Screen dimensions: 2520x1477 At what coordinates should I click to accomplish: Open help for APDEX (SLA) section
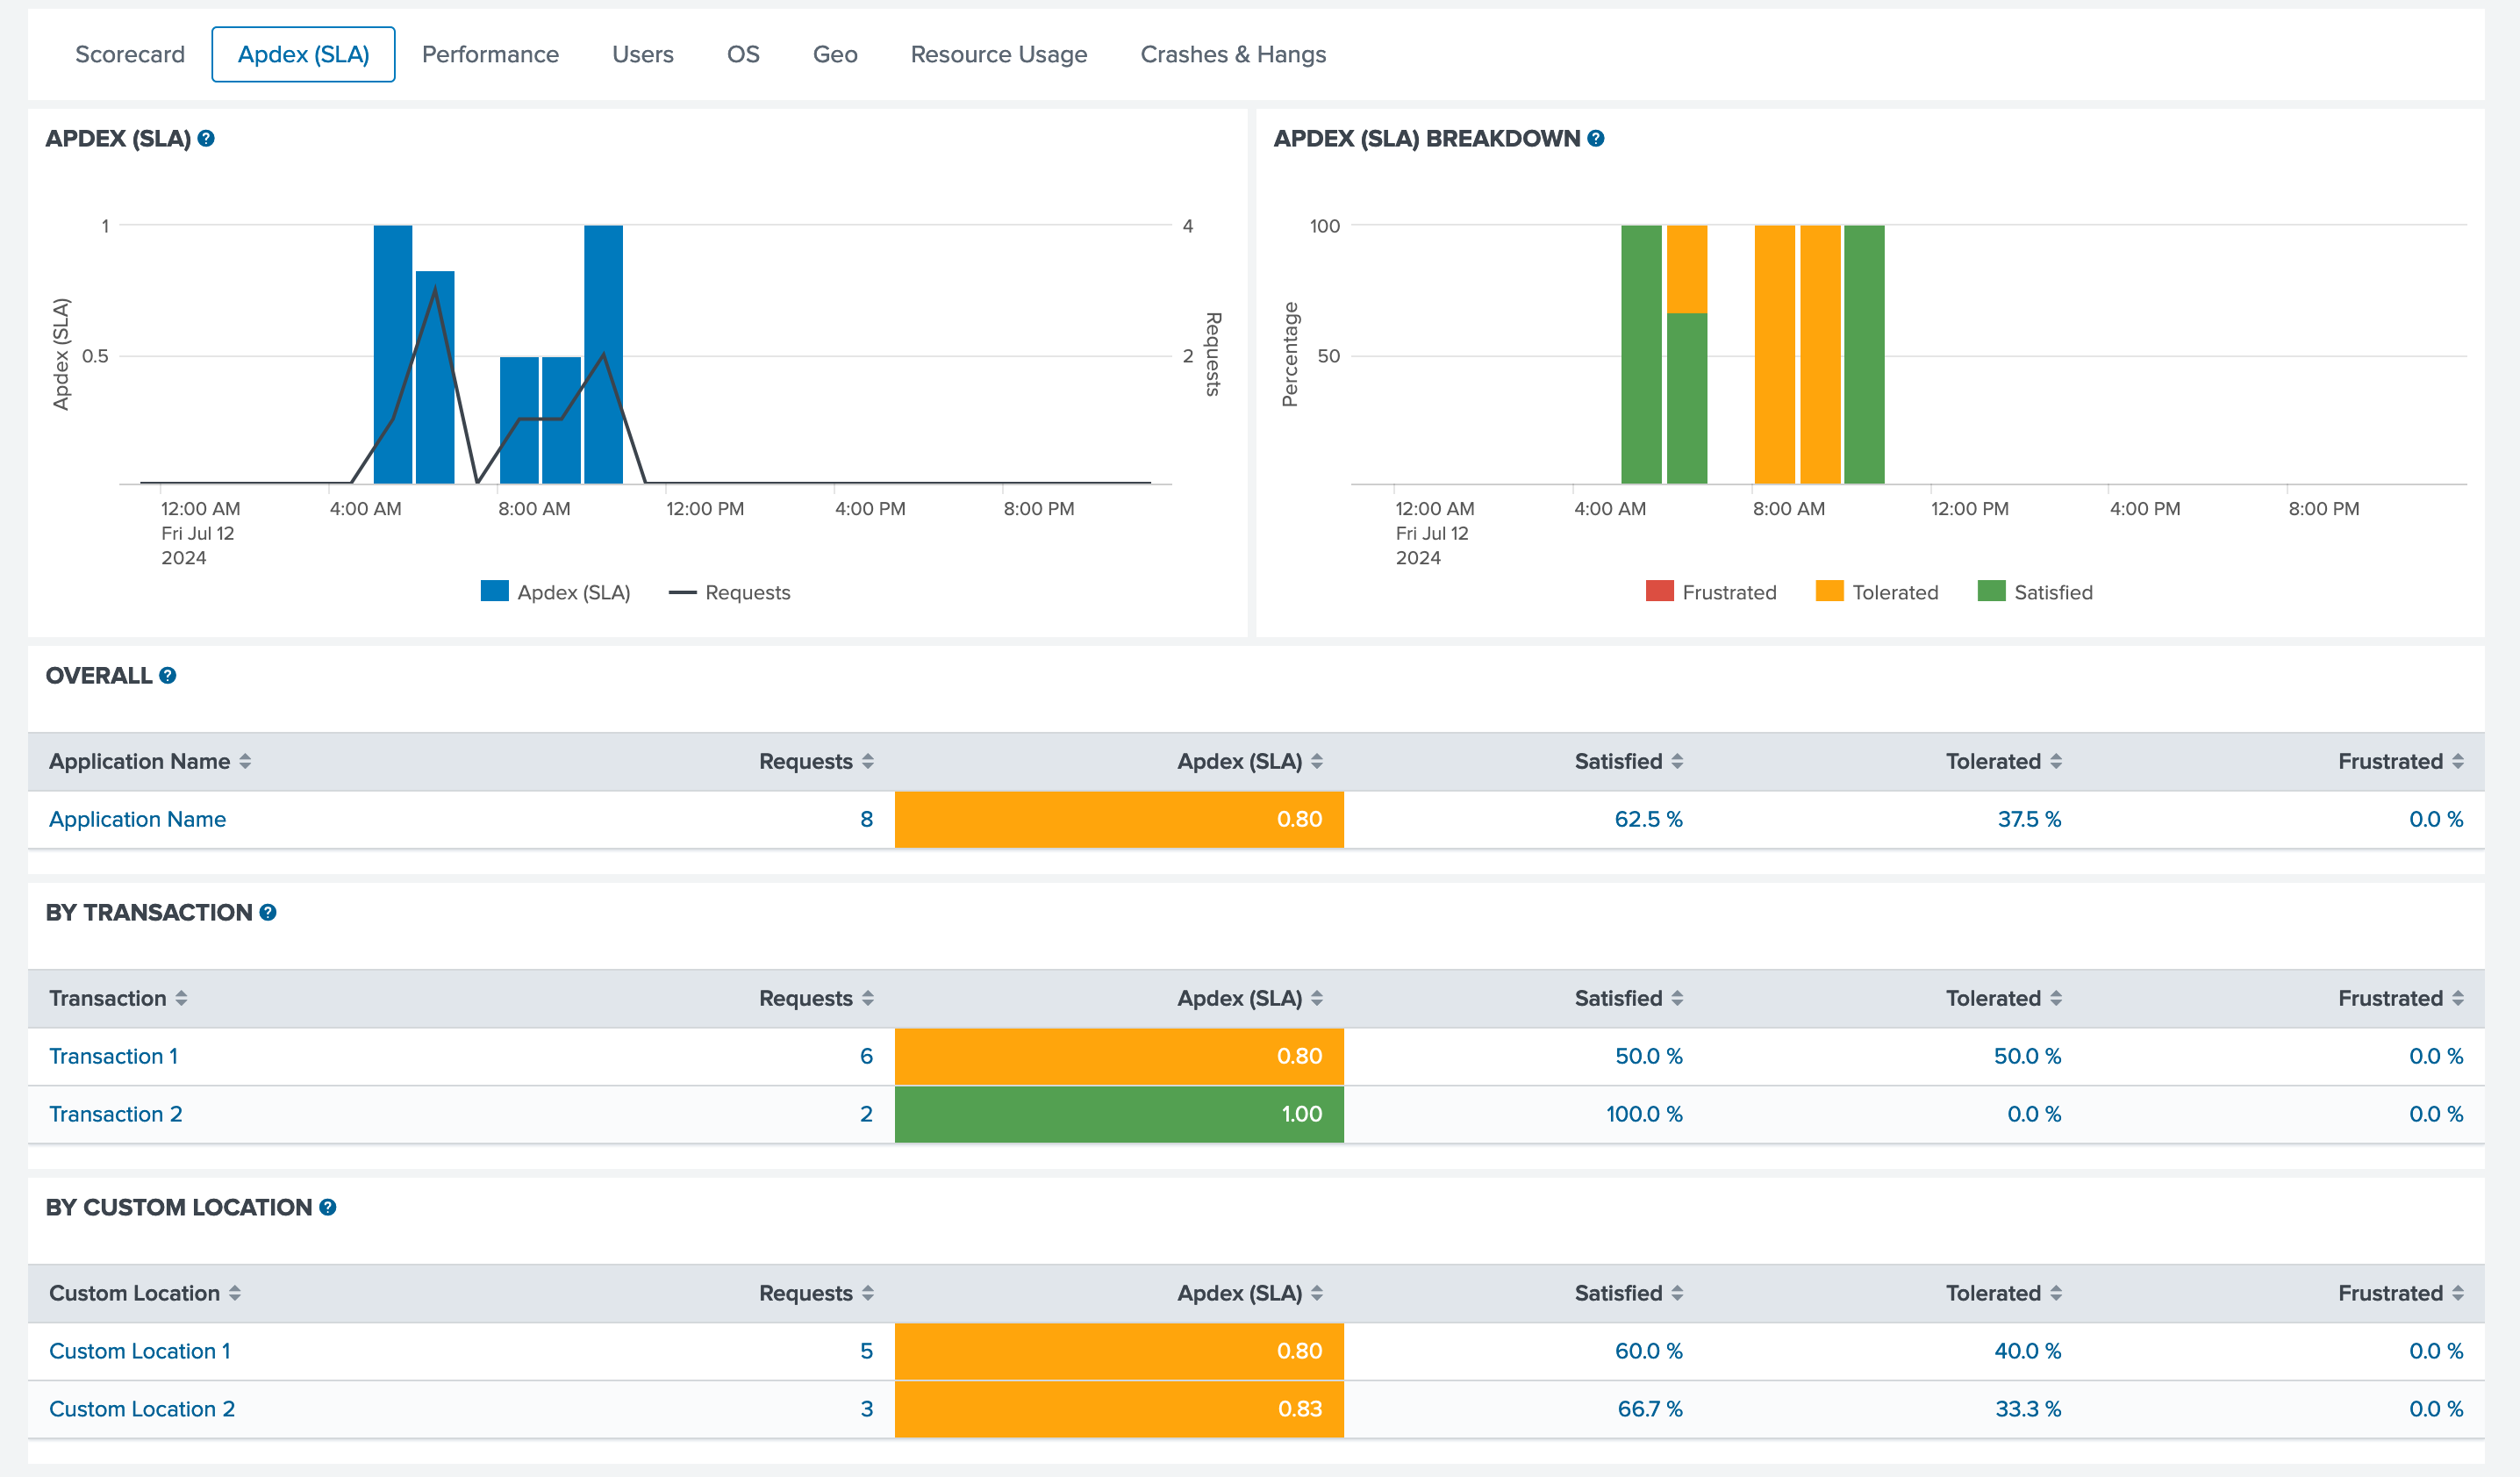pos(206,139)
